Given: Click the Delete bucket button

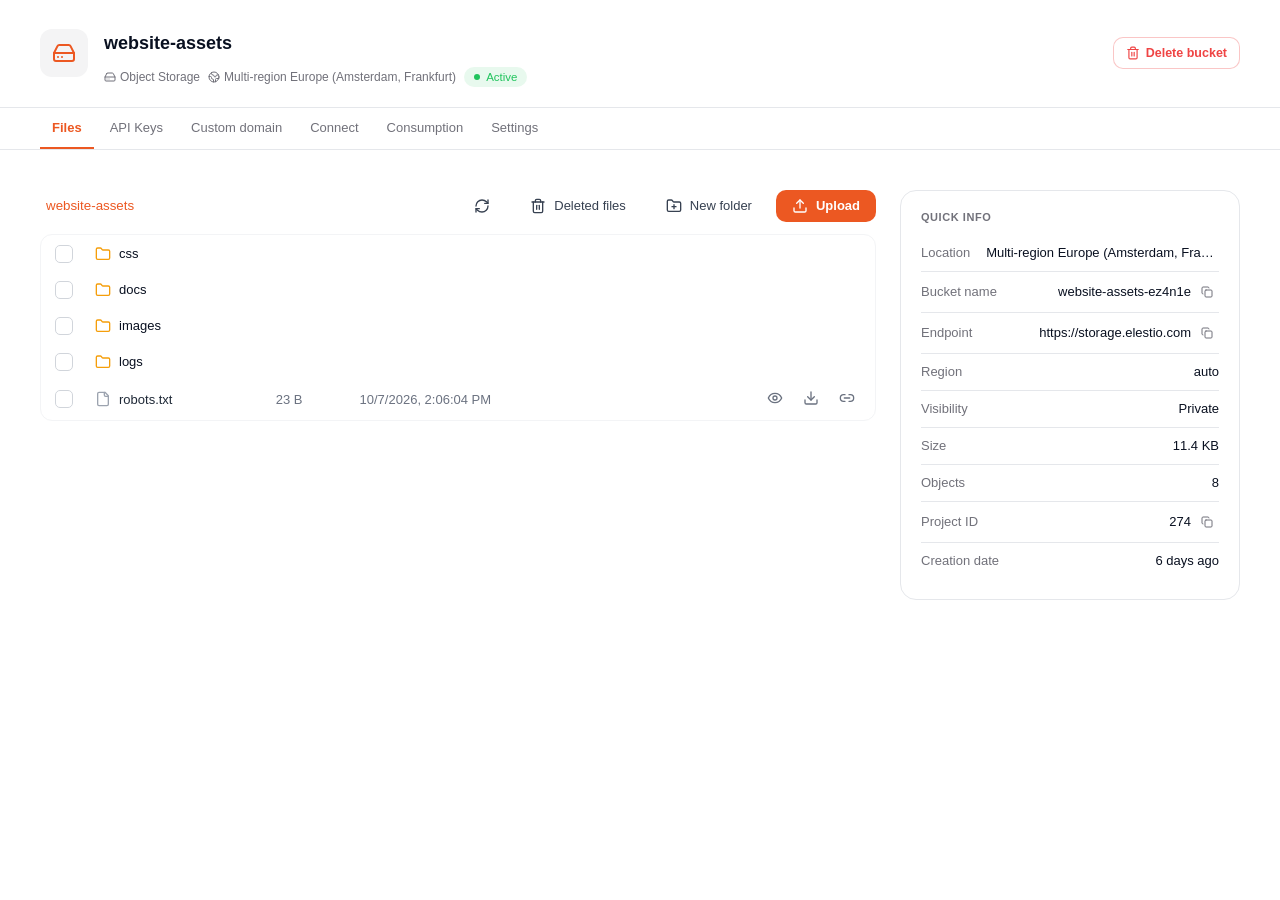Looking at the screenshot, I should (1176, 53).
